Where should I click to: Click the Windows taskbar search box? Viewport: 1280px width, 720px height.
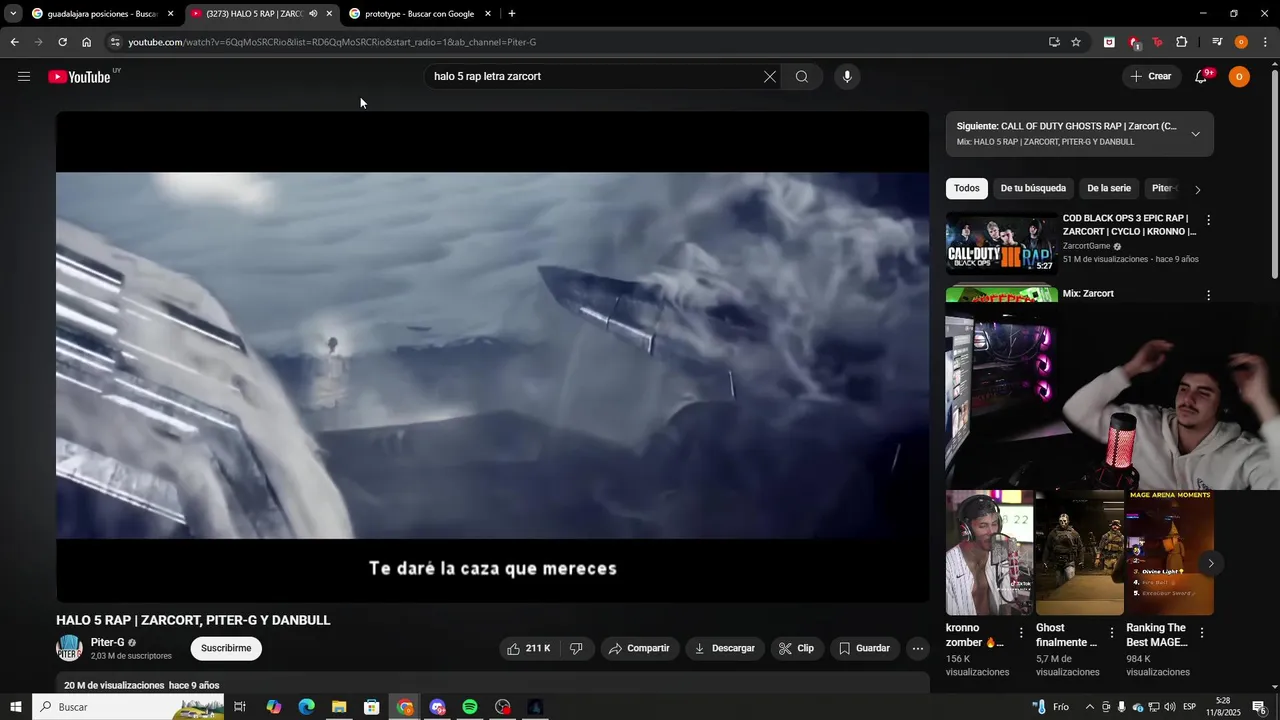[129, 707]
